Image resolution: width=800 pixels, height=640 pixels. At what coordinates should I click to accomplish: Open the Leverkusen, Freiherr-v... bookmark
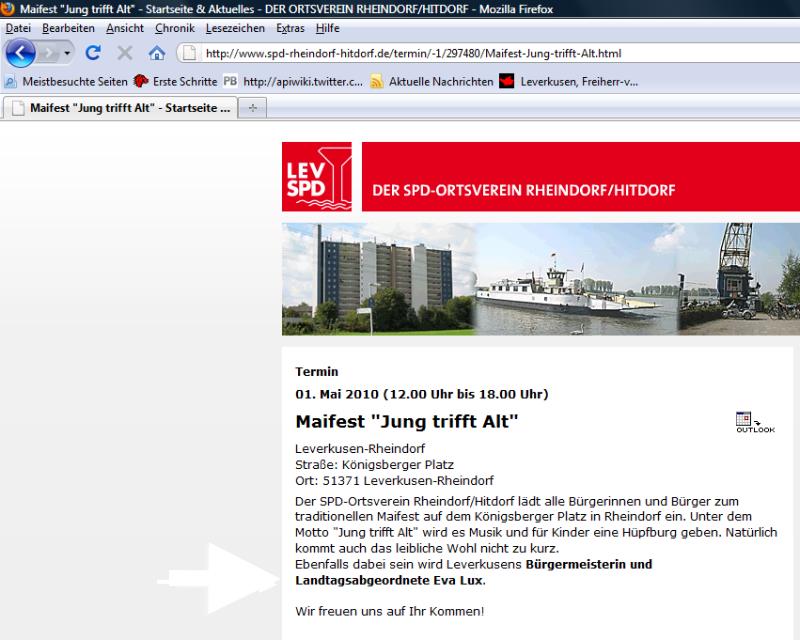(x=568, y=81)
